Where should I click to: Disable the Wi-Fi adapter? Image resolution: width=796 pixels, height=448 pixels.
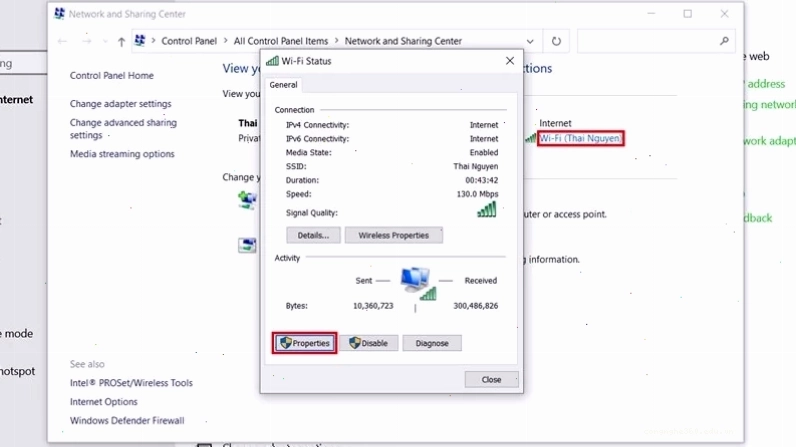[x=369, y=343]
